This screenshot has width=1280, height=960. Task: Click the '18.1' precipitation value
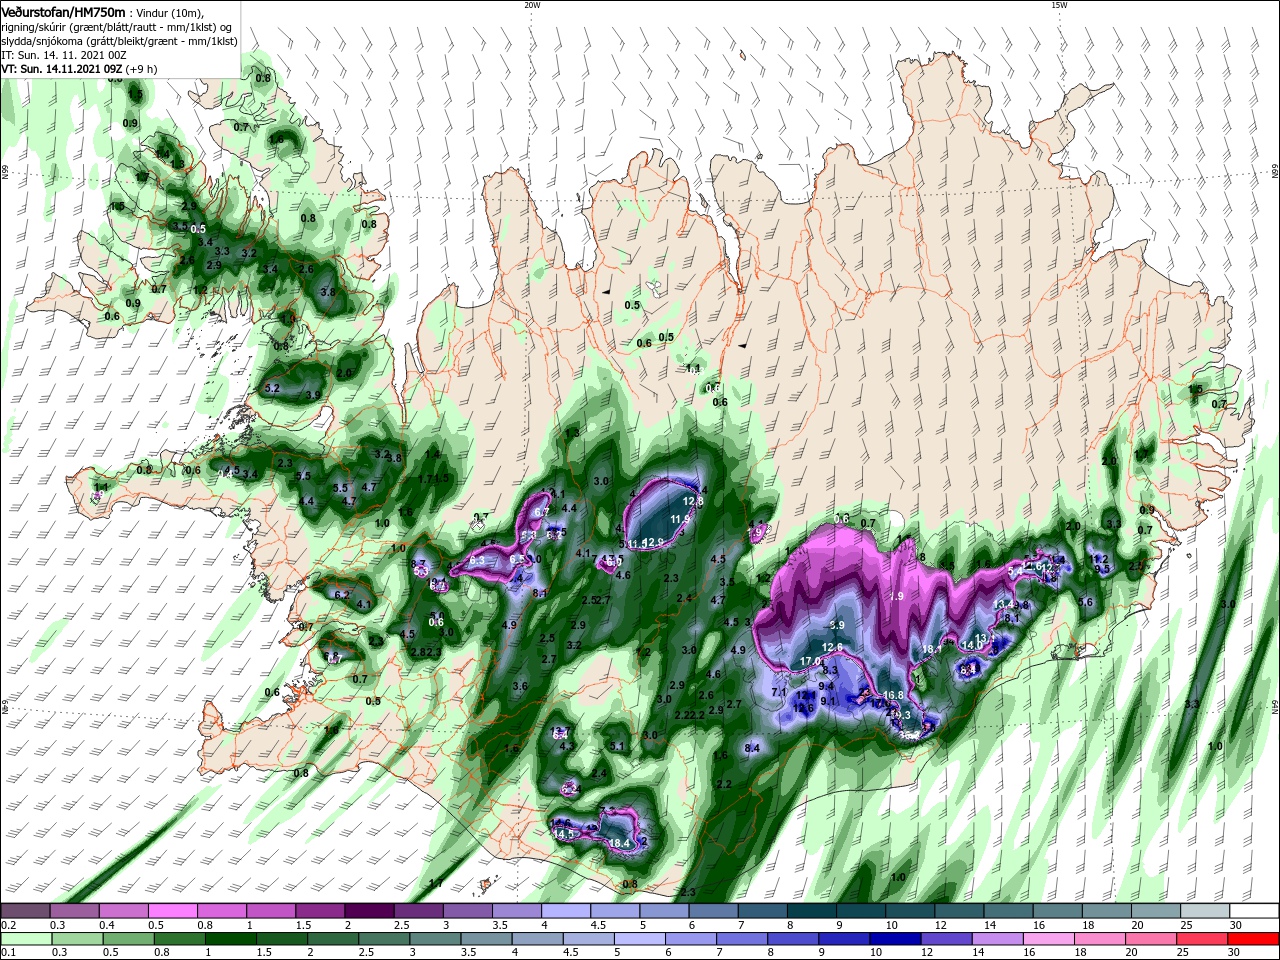(x=932, y=649)
